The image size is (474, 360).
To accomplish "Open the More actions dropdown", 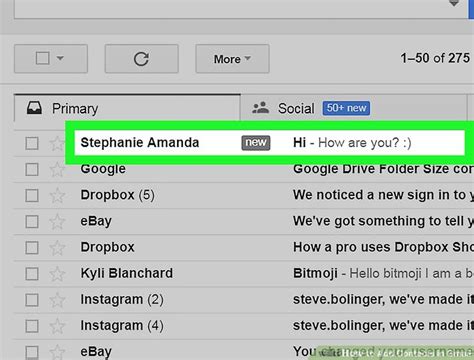I will 232,59.
